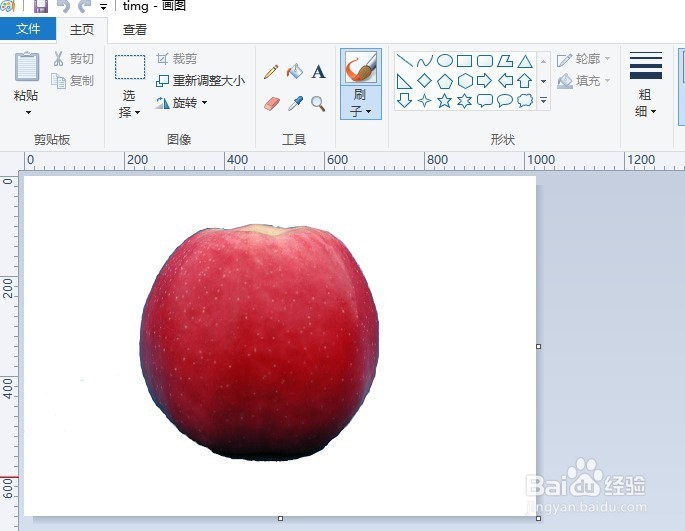Choose the Polygon shape
Image resolution: width=685 pixels, height=531 pixels.
(x=505, y=61)
